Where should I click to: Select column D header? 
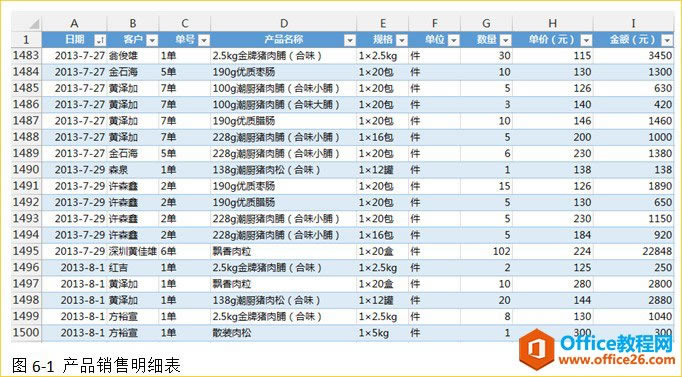(x=284, y=23)
